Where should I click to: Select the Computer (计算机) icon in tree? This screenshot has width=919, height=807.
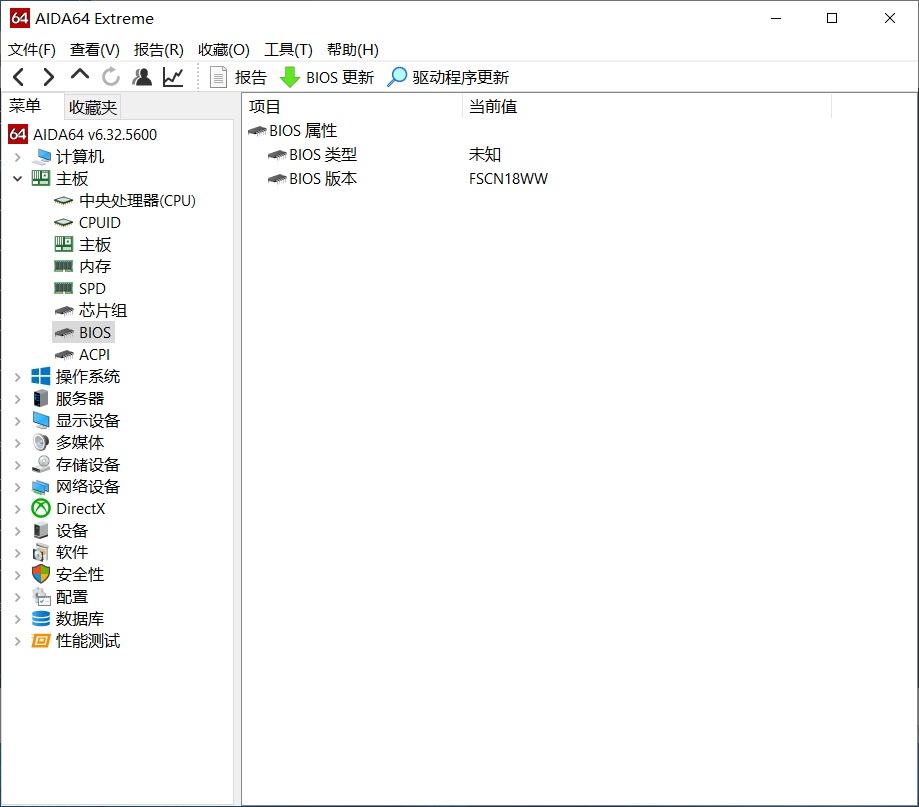41,156
